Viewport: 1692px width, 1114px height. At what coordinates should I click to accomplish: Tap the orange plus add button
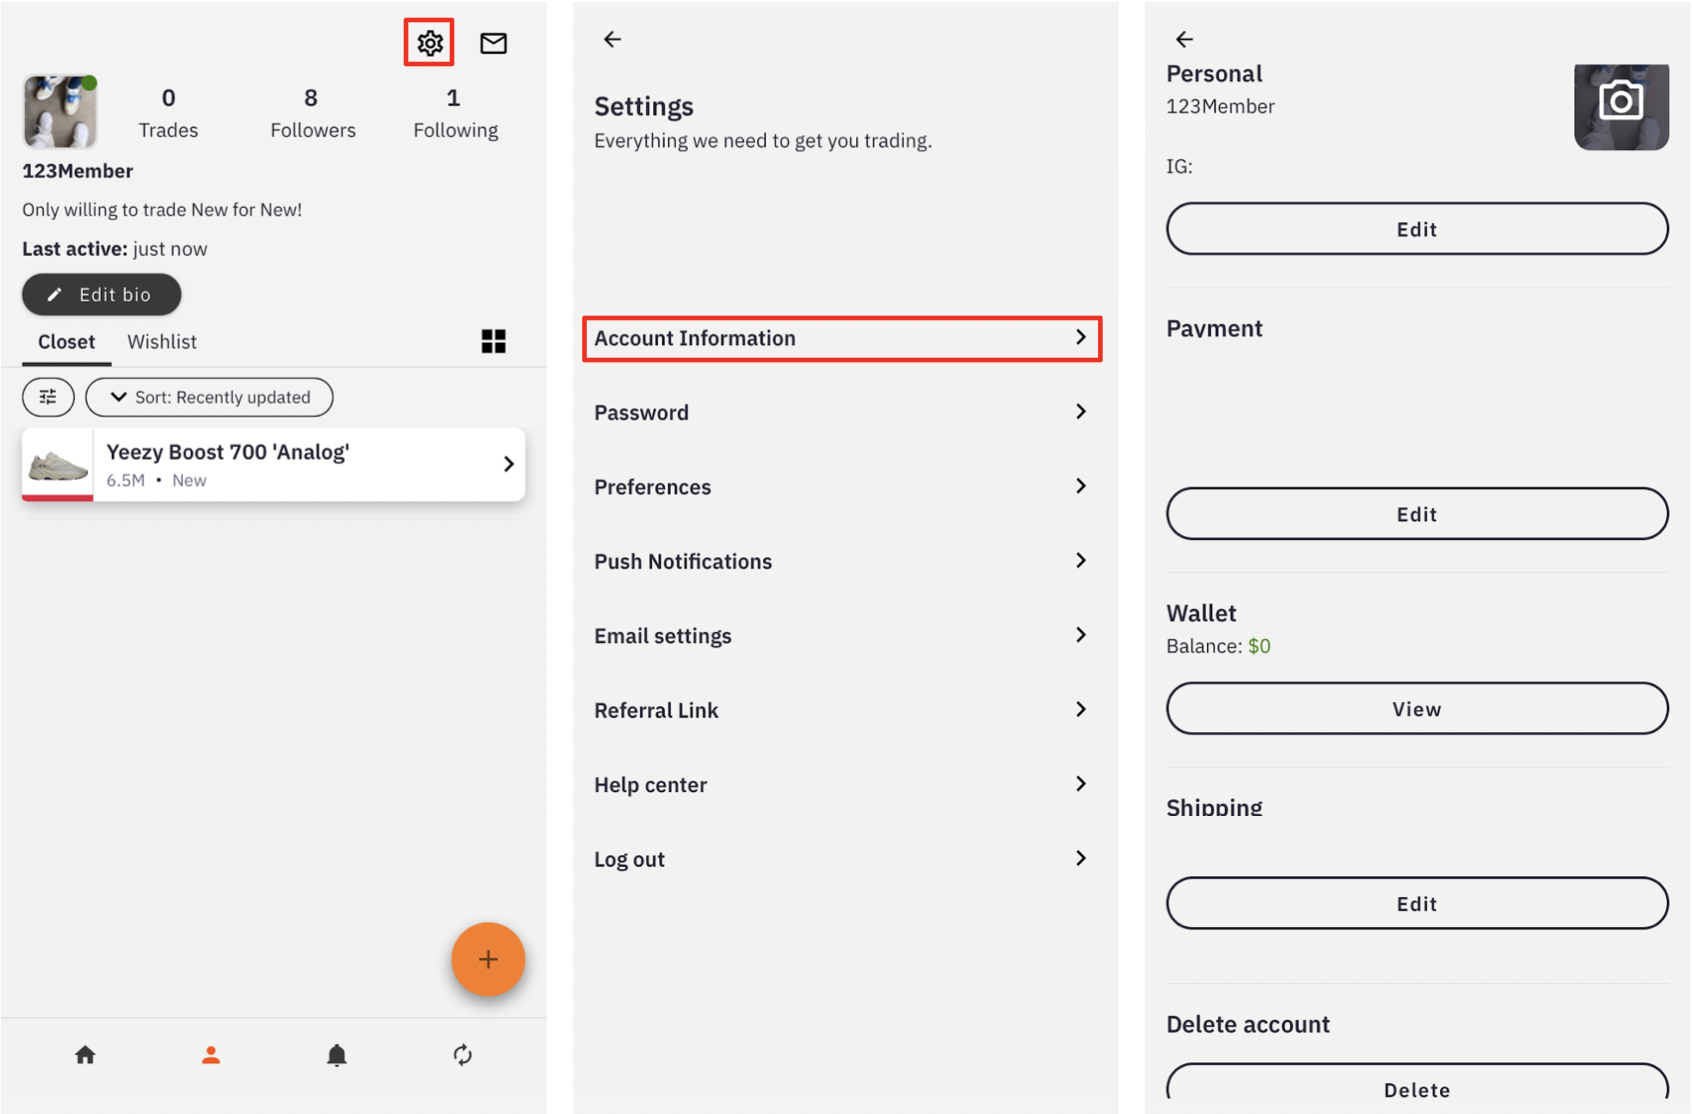[x=488, y=959]
